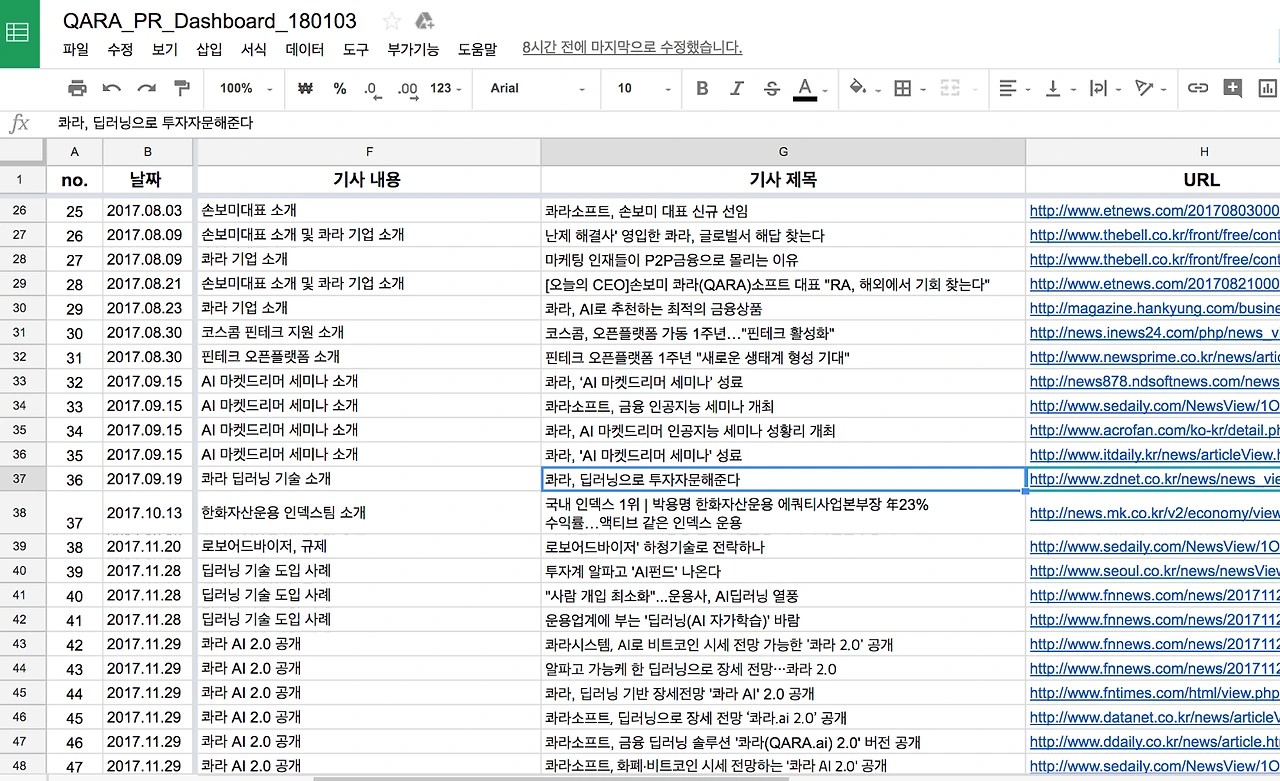Open the seoul.co.kr link

(1155, 571)
